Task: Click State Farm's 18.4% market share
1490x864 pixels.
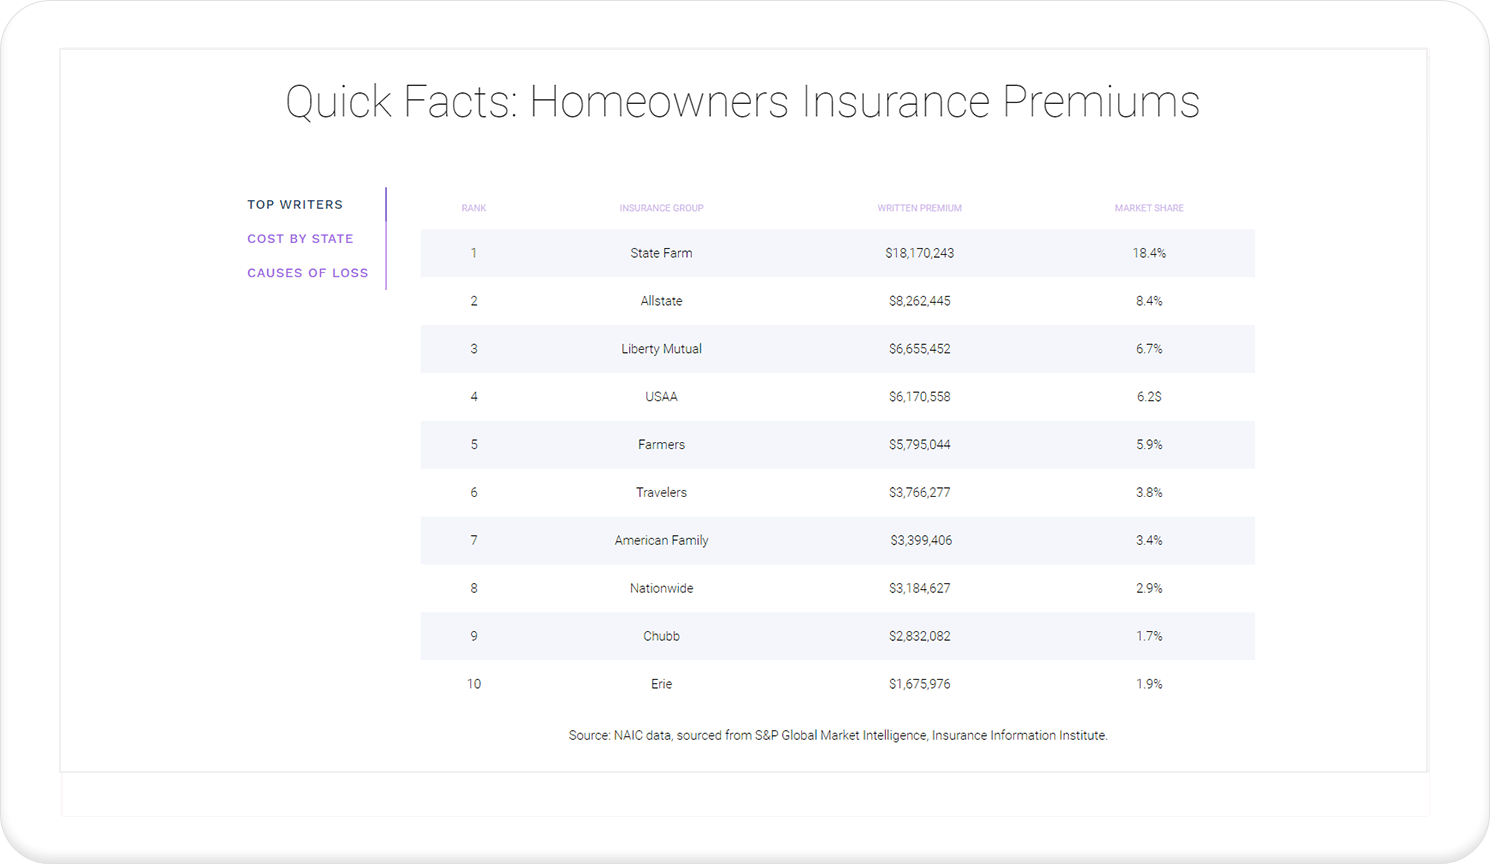Action: pos(1149,253)
